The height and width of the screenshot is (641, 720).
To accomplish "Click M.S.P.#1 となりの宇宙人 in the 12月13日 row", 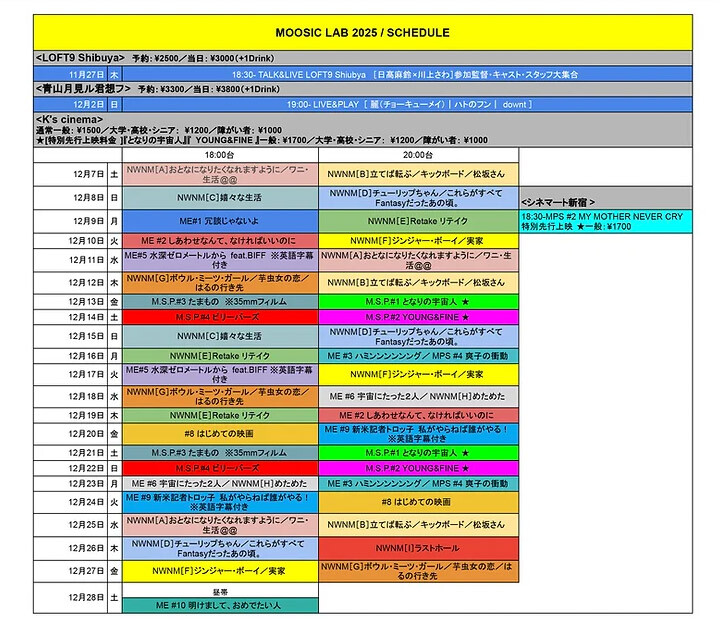I will tap(418, 302).
